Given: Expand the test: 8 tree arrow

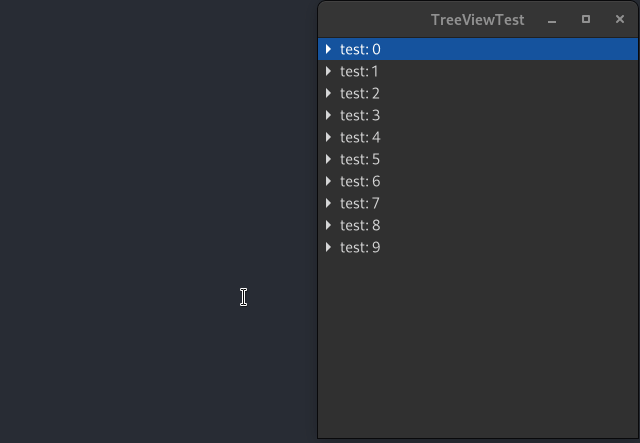Looking at the screenshot, I should pyautogui.click(x=329, y=225).
